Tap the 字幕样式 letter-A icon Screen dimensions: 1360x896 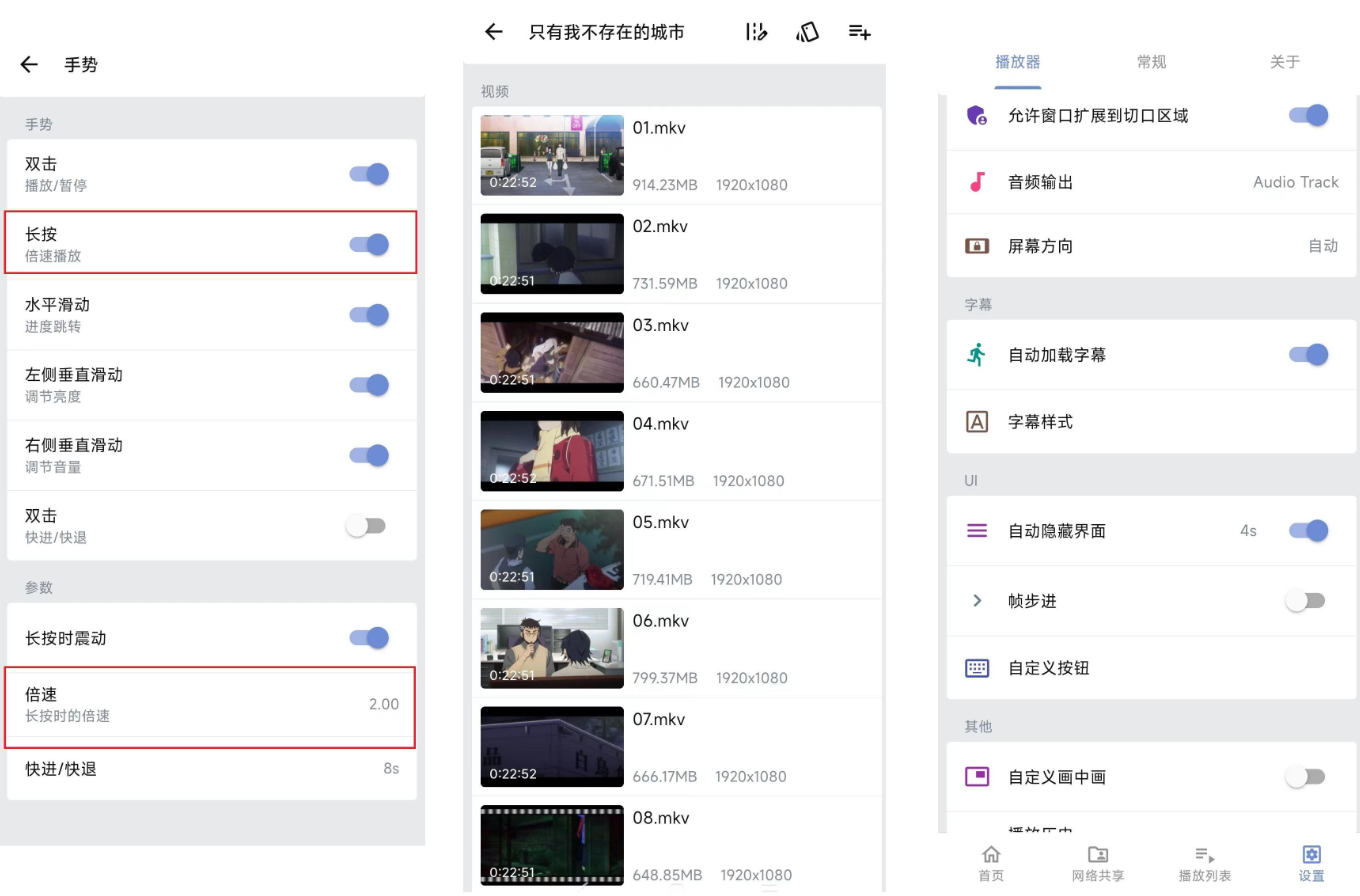tap(977, 421)
